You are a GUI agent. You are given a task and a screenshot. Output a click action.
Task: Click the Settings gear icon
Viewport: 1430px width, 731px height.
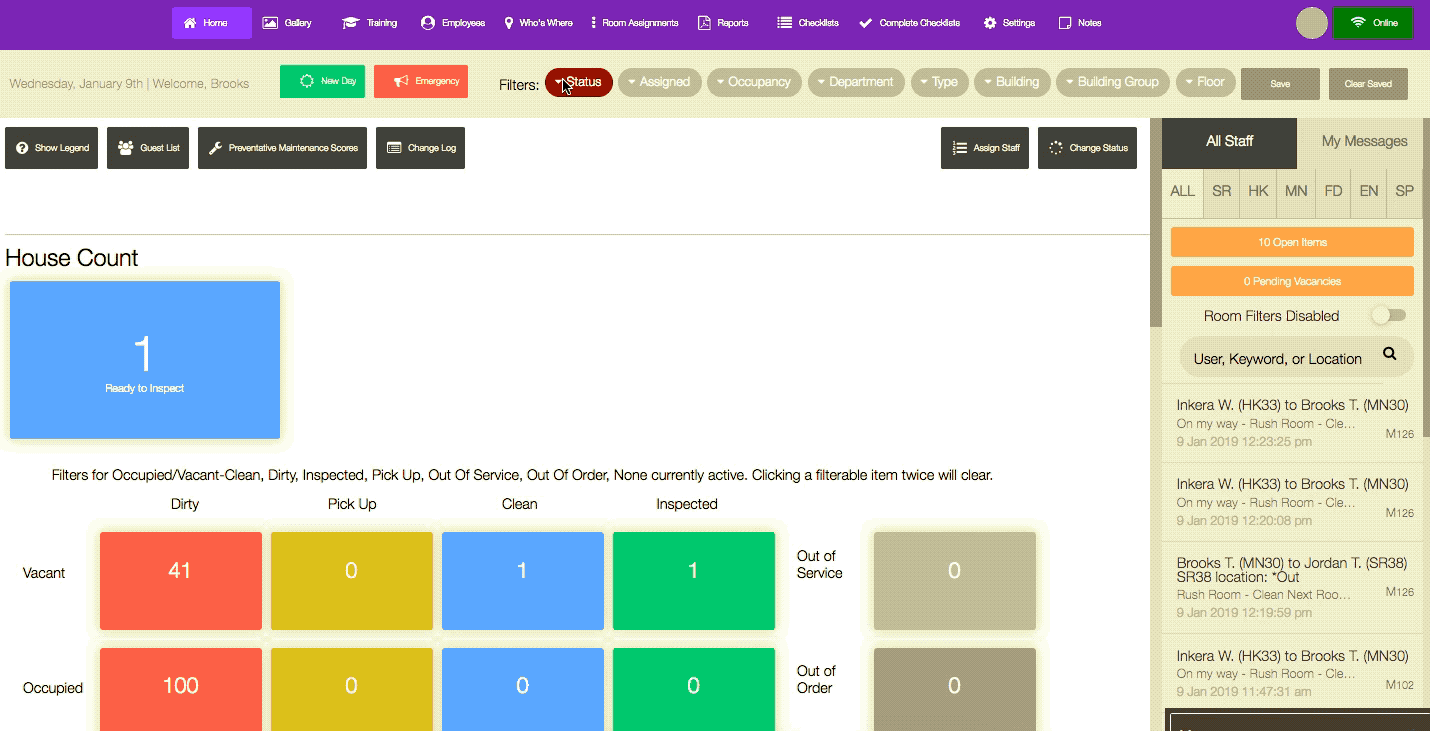click(x=990, y=23)
